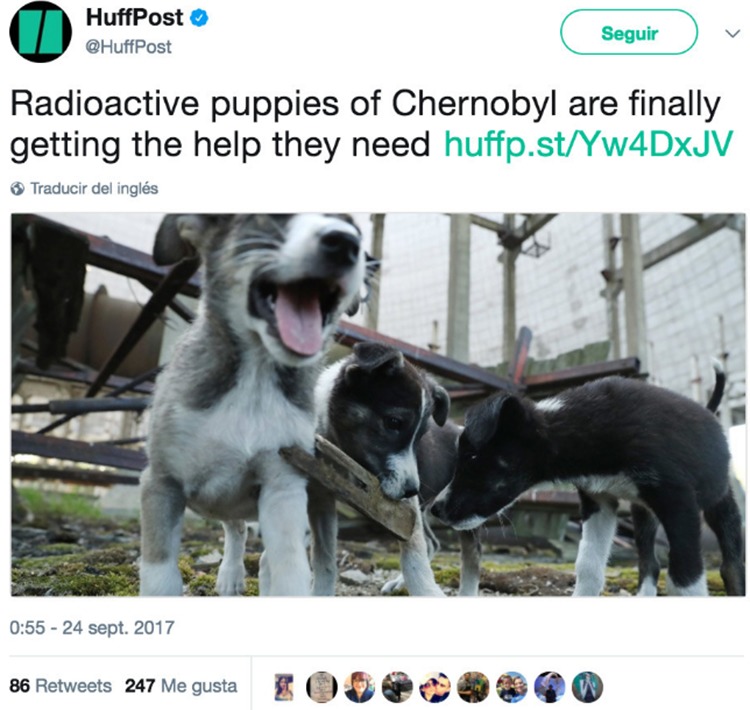Open fifth liker's couple avatar

tap(435, 687)
